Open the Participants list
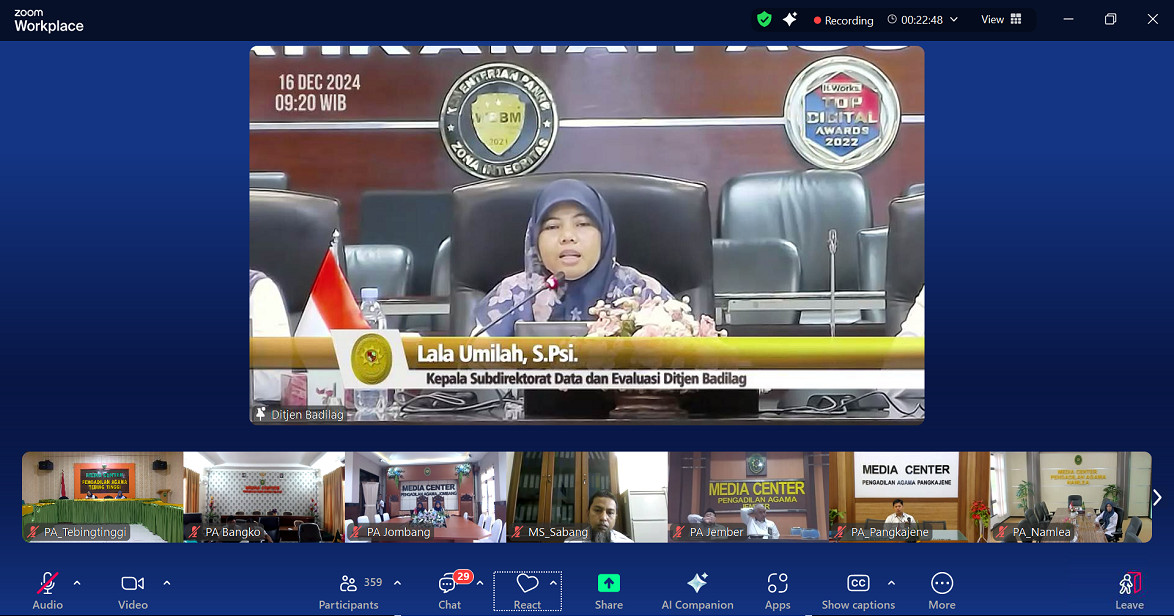Image resolution: width=1174 pixels, height=616 pixels. [x=348, y=588]
